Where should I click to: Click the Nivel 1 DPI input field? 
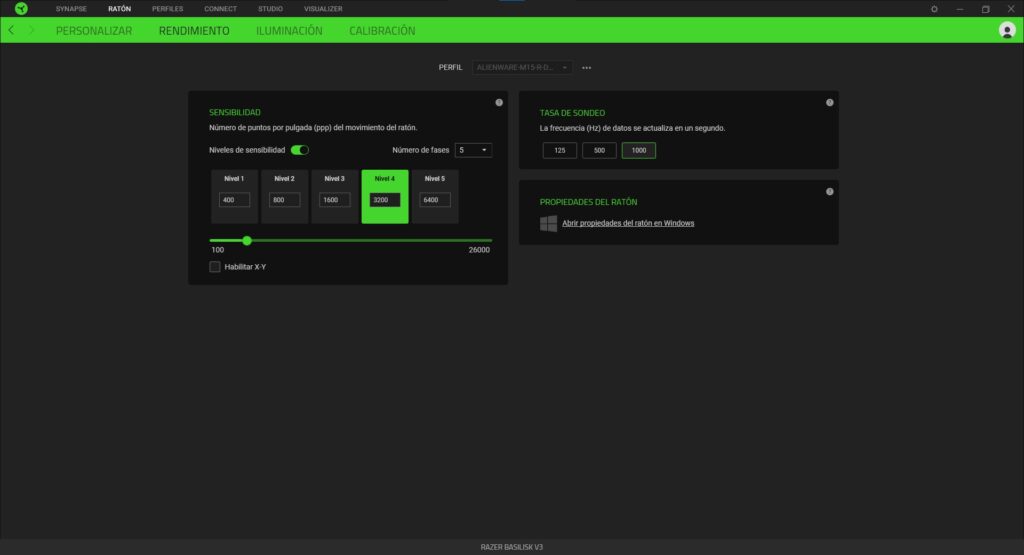tap(234, 200)
